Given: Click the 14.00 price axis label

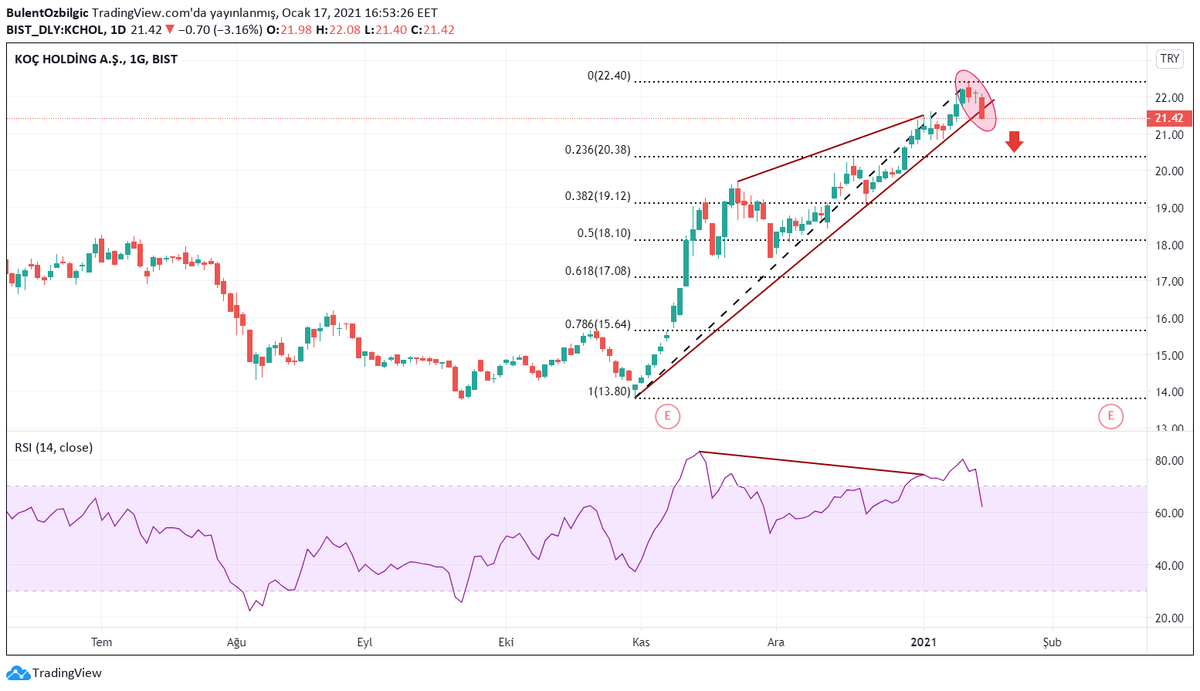Looking at the screenshot, I should pyautogui.click(x=1170, y=392).
